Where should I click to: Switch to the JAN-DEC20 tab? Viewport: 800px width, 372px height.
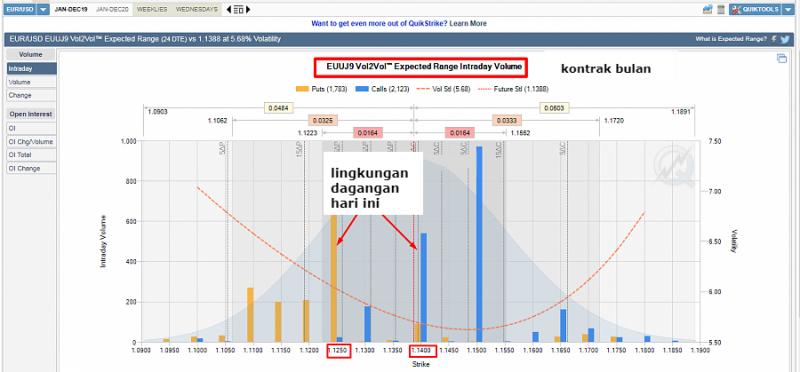point(112,9)
